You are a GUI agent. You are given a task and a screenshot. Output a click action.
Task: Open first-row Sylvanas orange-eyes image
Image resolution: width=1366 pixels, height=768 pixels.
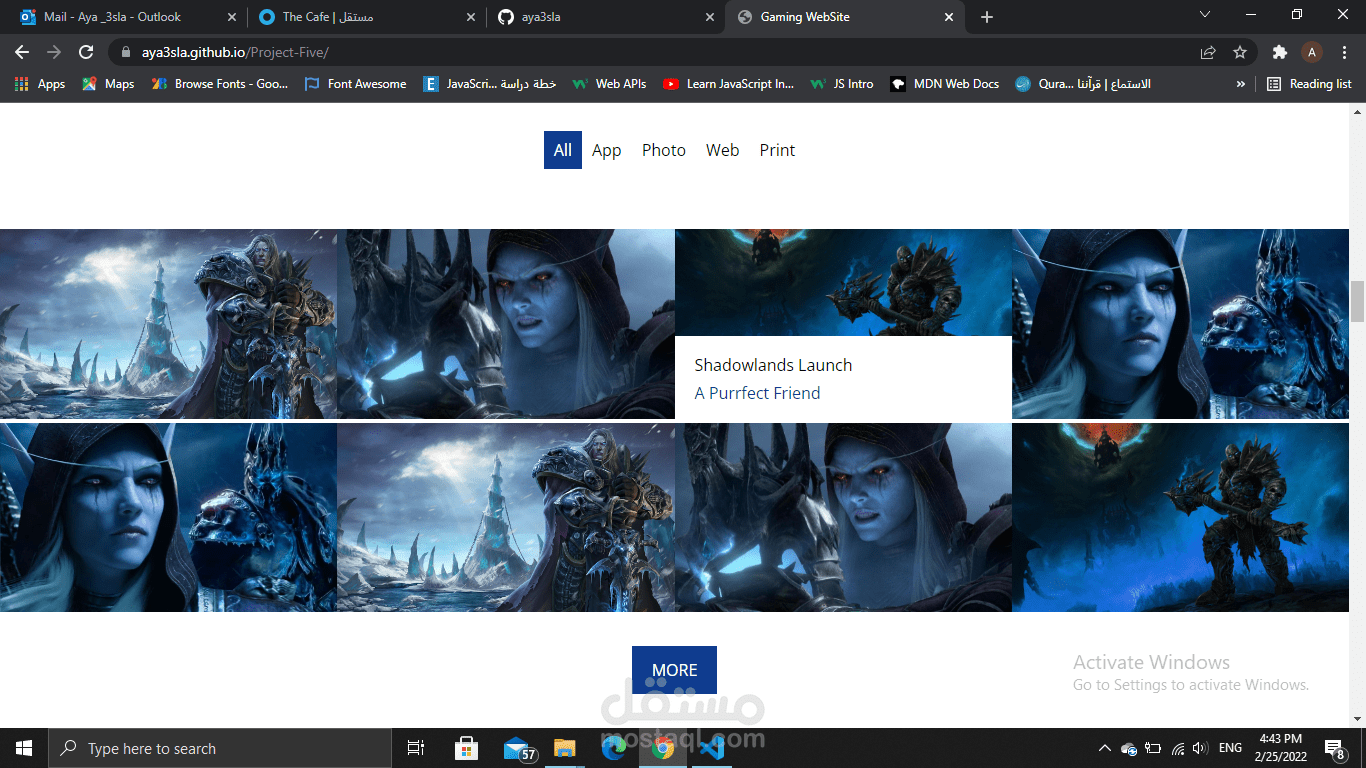click(506, 324)
